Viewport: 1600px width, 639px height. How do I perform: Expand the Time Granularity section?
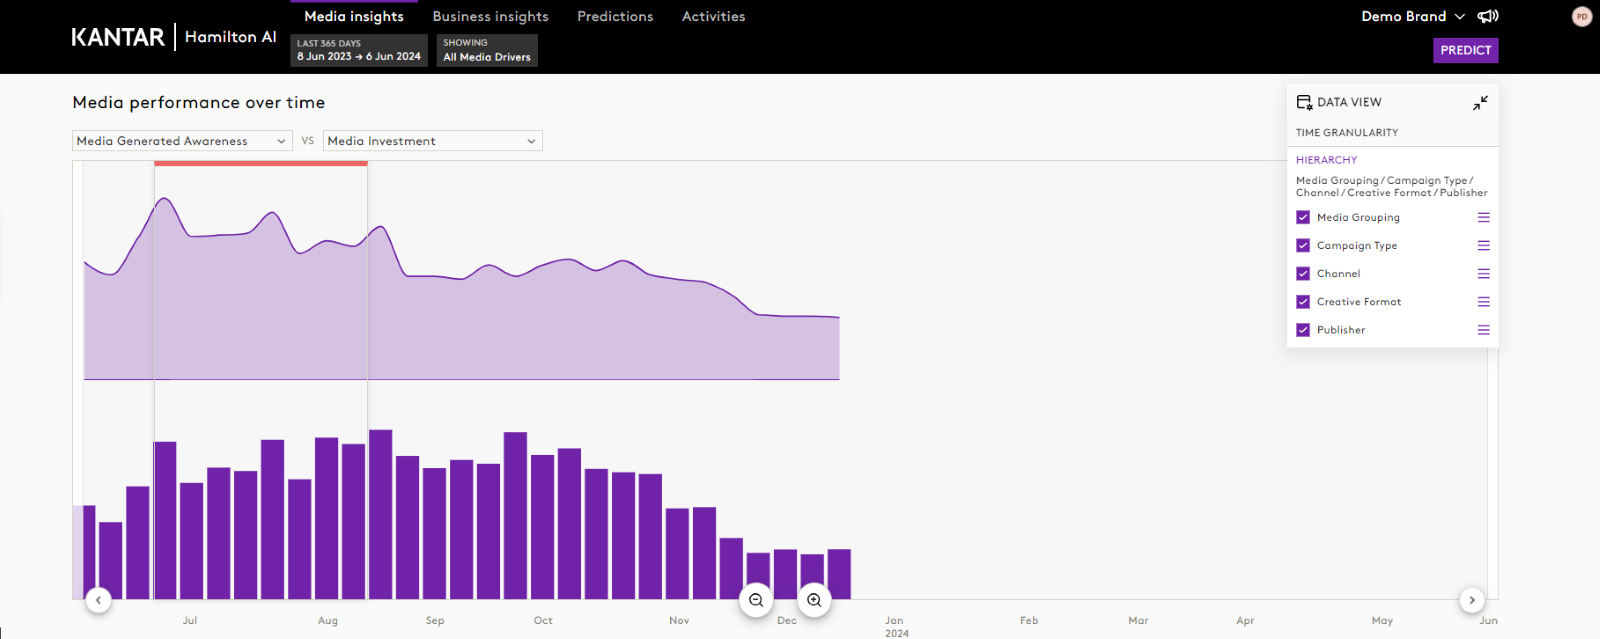(1347, 132)
